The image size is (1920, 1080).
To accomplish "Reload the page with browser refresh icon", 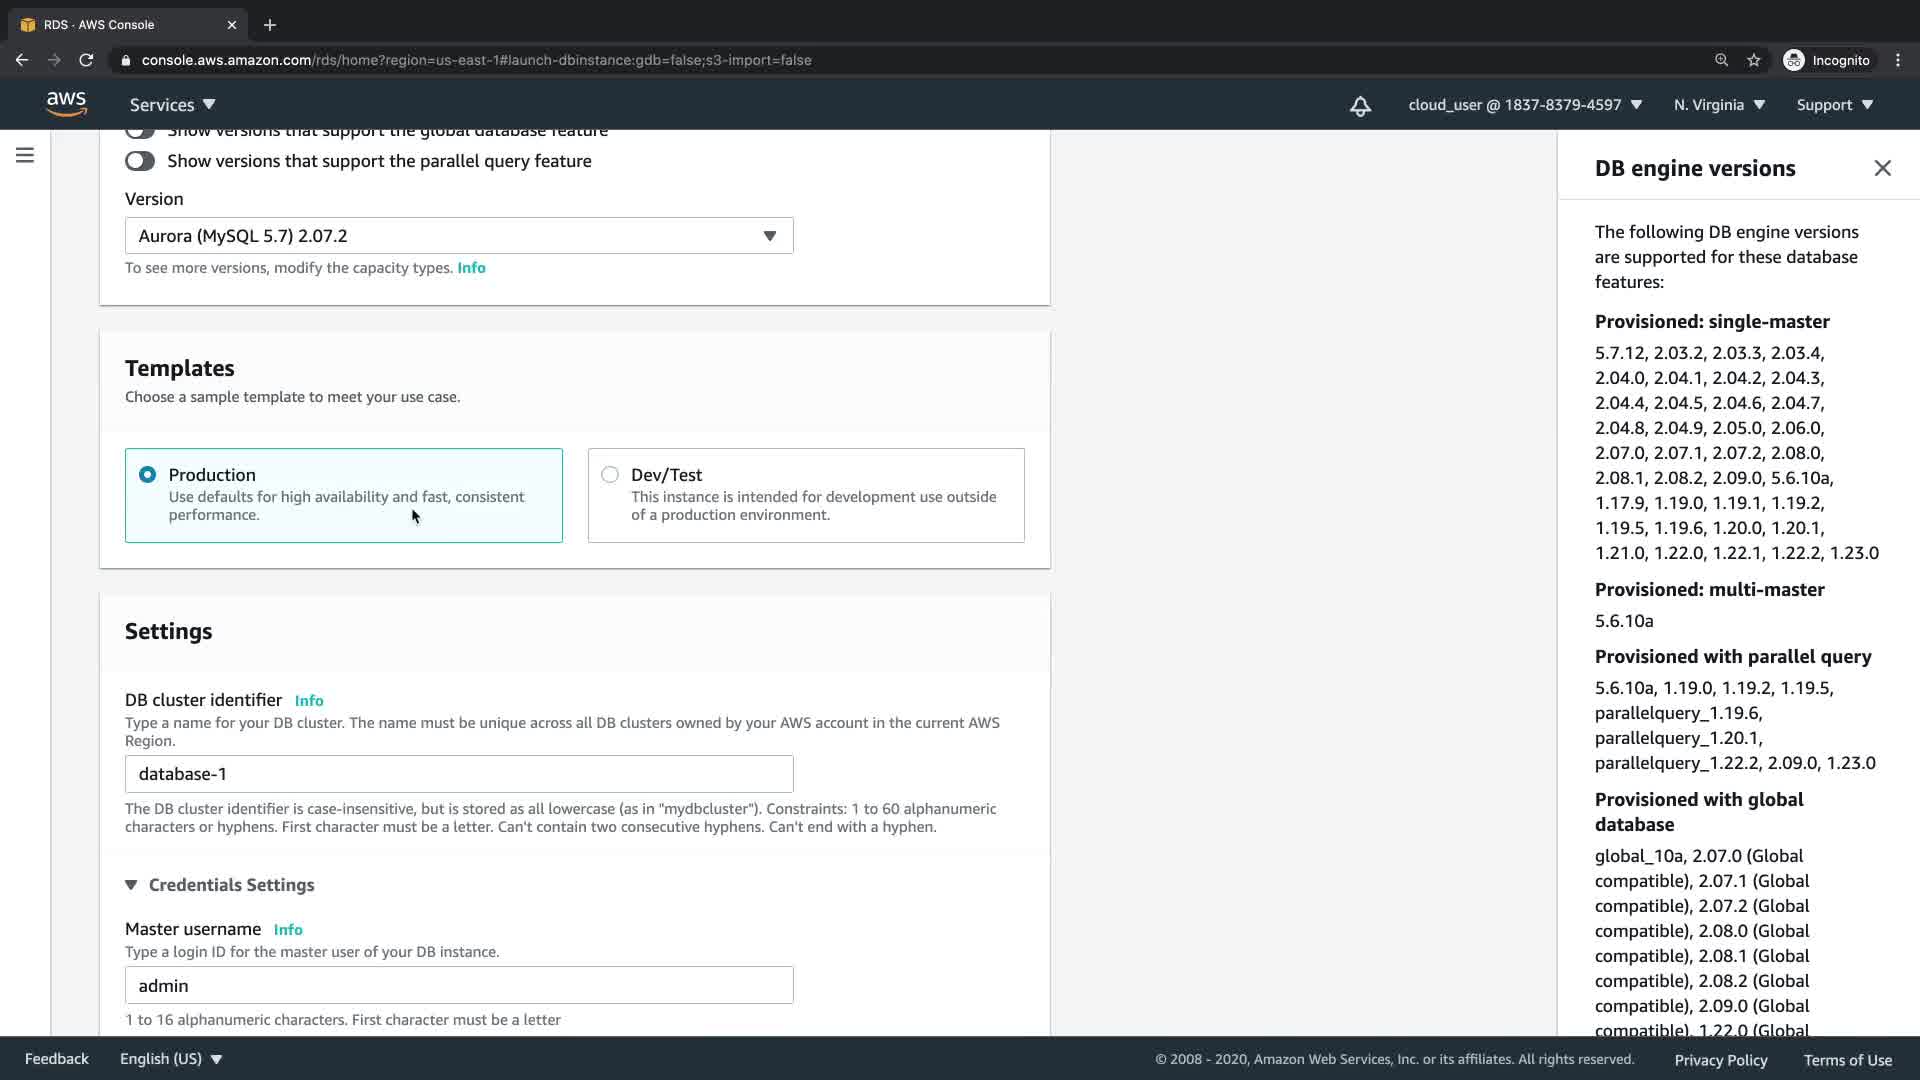I will 86,60.
